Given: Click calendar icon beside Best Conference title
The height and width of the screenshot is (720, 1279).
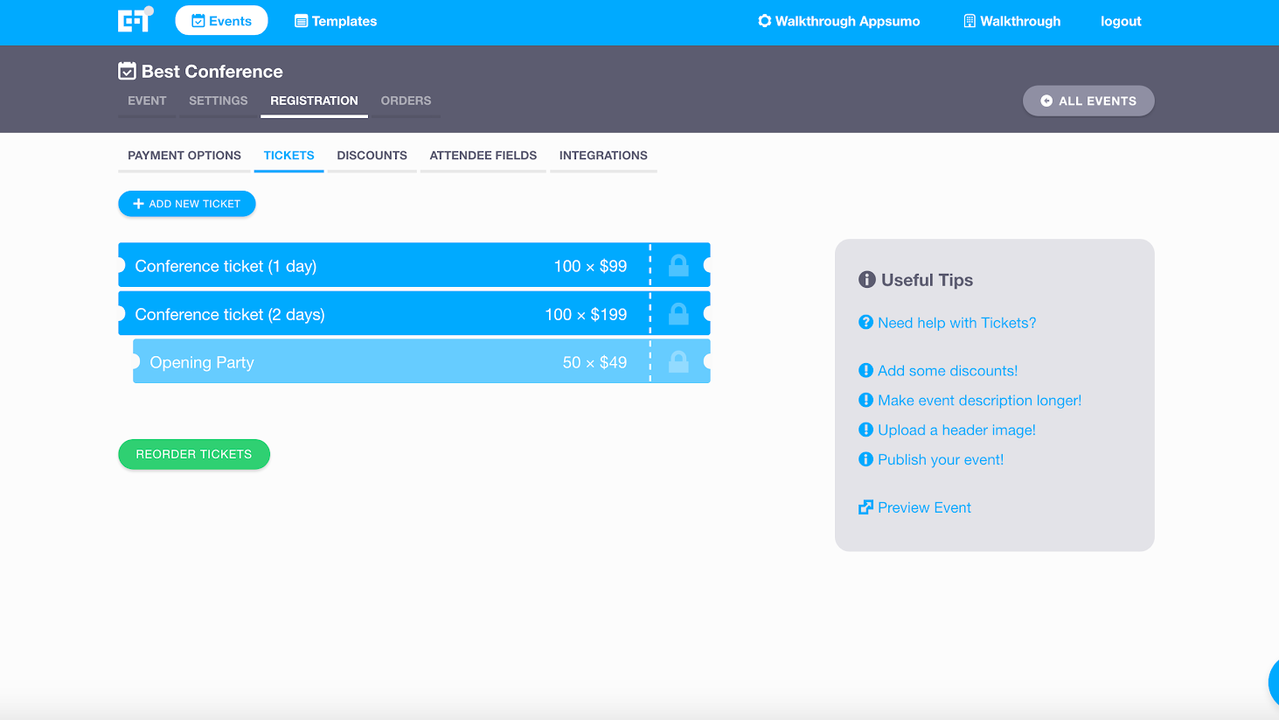Looking at the screenshot, I should pos(127,71).
